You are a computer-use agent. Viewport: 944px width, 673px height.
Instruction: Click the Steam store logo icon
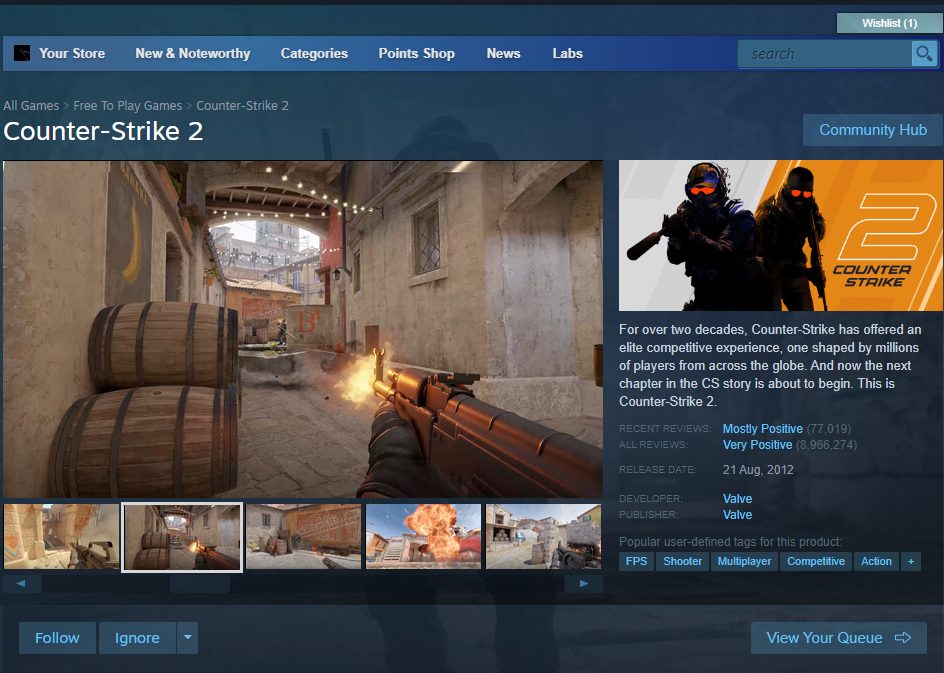[x=22, y=54]
